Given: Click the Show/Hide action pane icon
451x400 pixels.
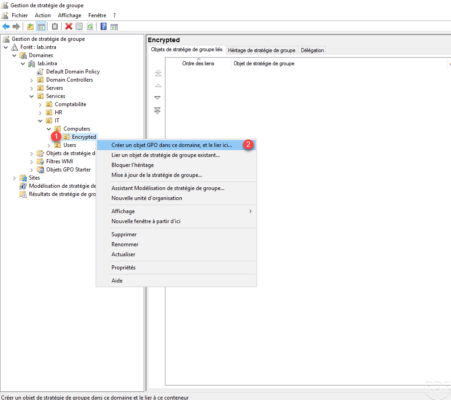Looking at the screenshot, I should click(114, 27).
